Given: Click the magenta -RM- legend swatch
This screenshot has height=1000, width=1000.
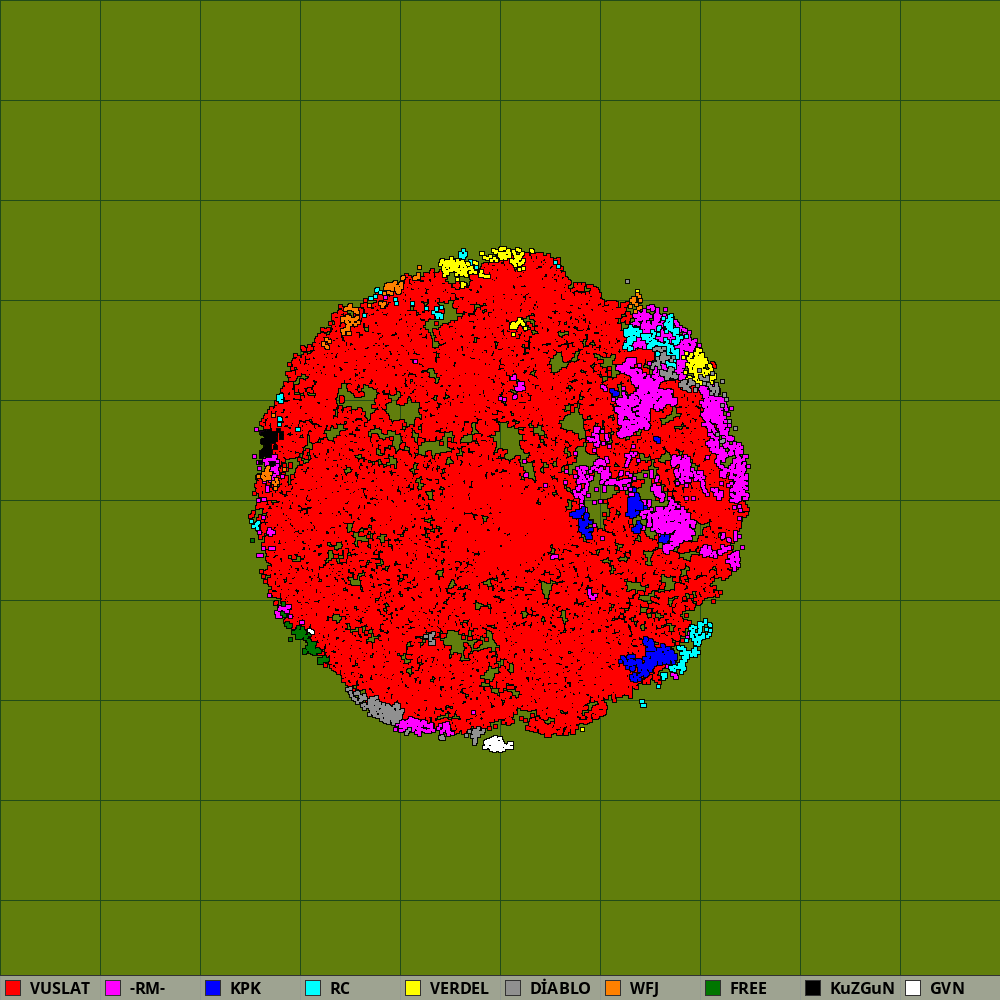Looking at the screenshot, I should (113, 988).
